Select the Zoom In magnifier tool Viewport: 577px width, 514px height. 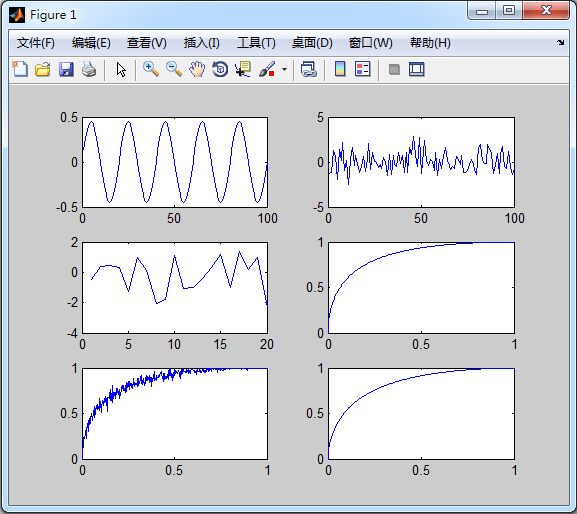(151, 69)
